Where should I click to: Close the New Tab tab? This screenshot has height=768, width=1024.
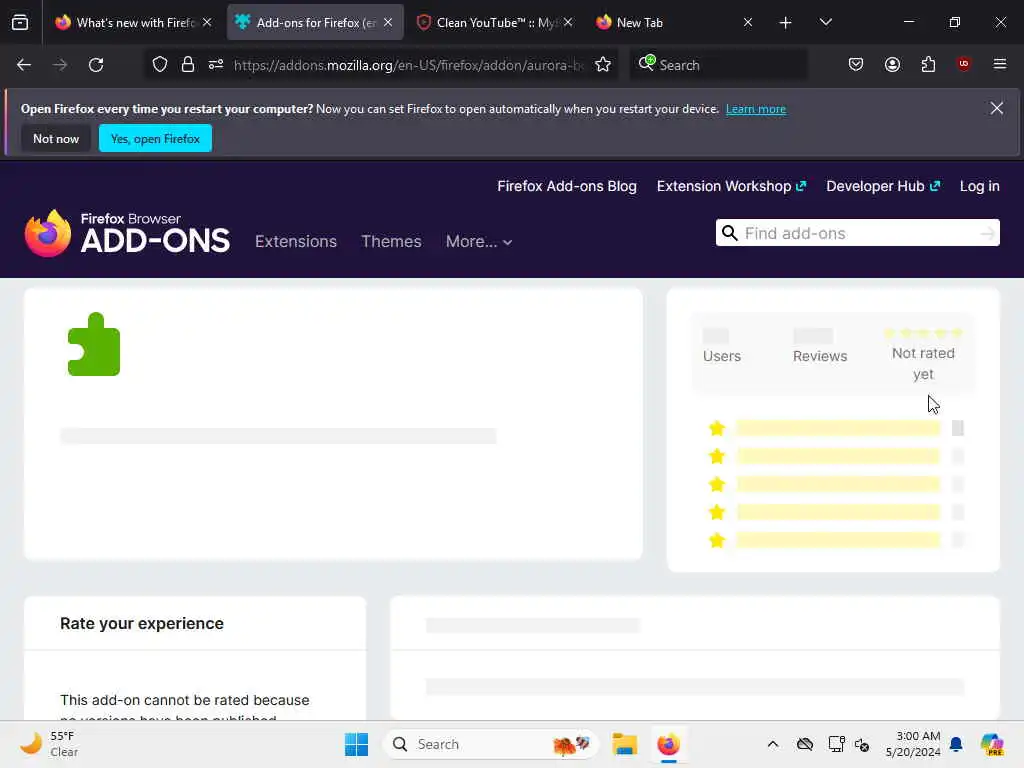[x=748, y=22]
